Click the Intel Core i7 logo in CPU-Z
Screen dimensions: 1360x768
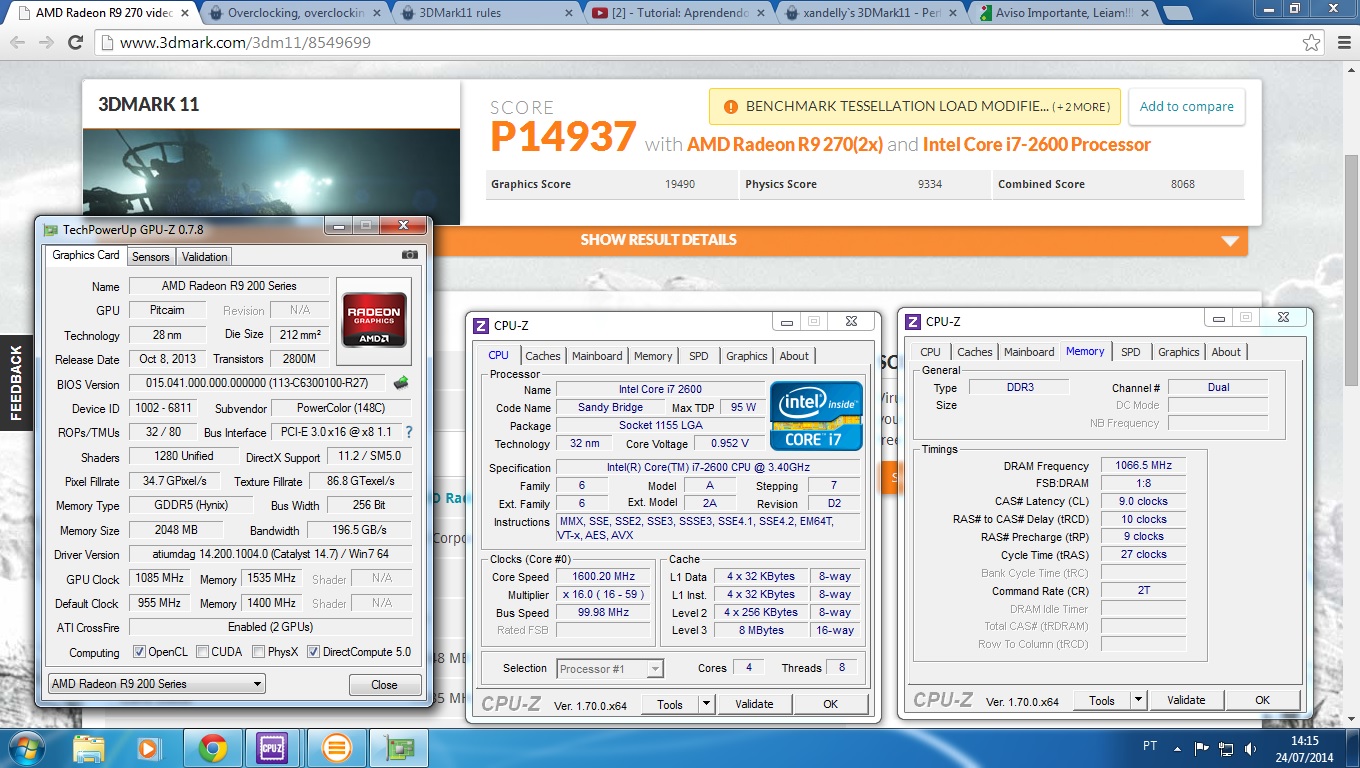[x=816, y=415]
